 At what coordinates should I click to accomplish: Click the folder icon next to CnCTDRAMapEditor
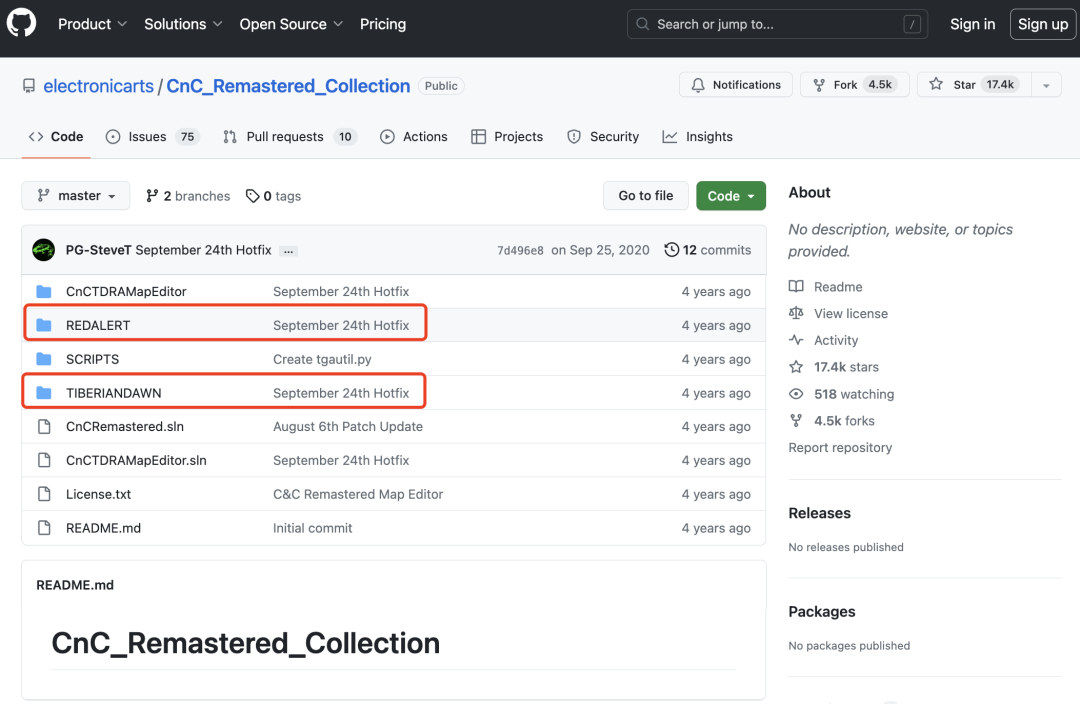(x=44, y=291)
